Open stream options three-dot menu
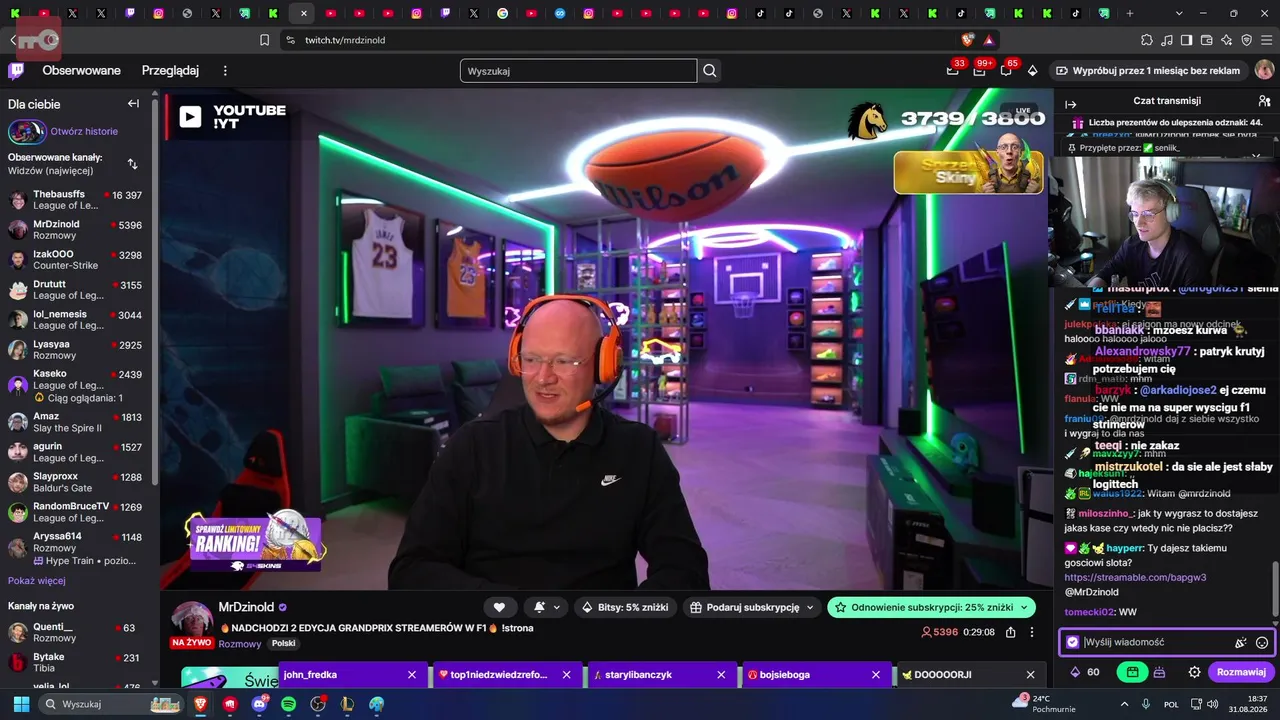1280x720 pixels. pyautogui.click(x=1031, y=632)
